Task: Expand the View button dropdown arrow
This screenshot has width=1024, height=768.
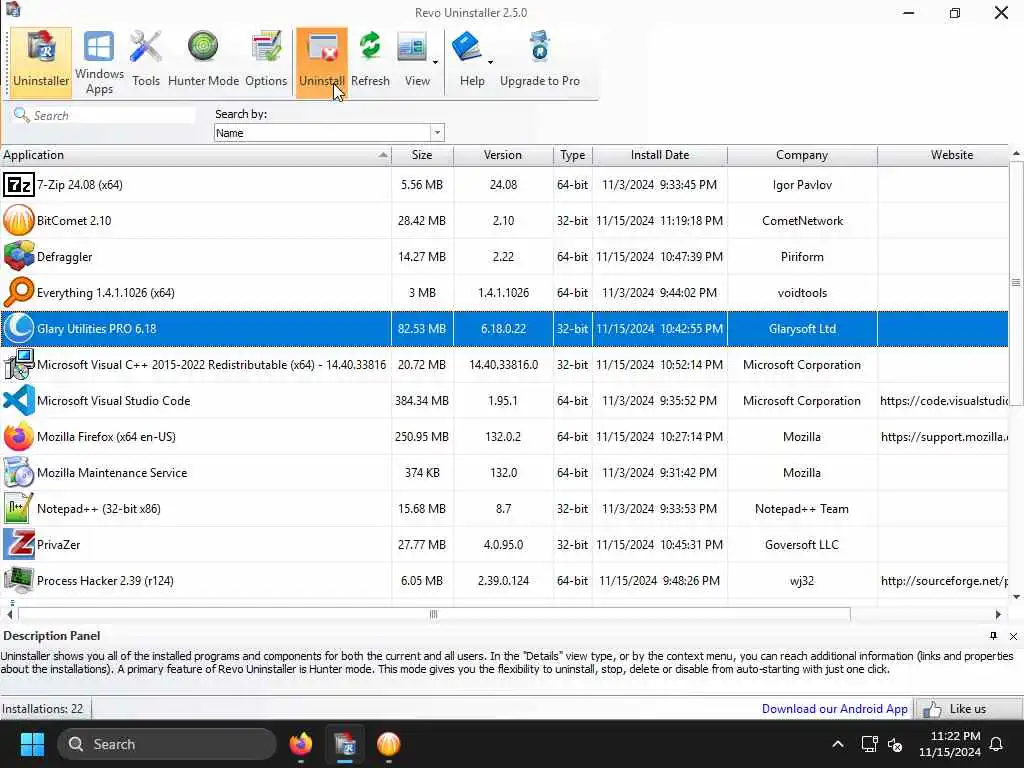Action: coord(436,63)
